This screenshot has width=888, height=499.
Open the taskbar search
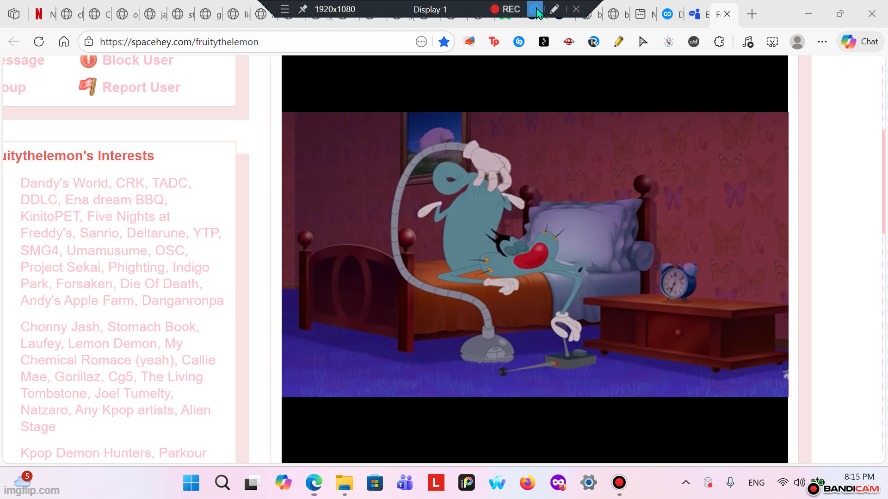(222, 483)
